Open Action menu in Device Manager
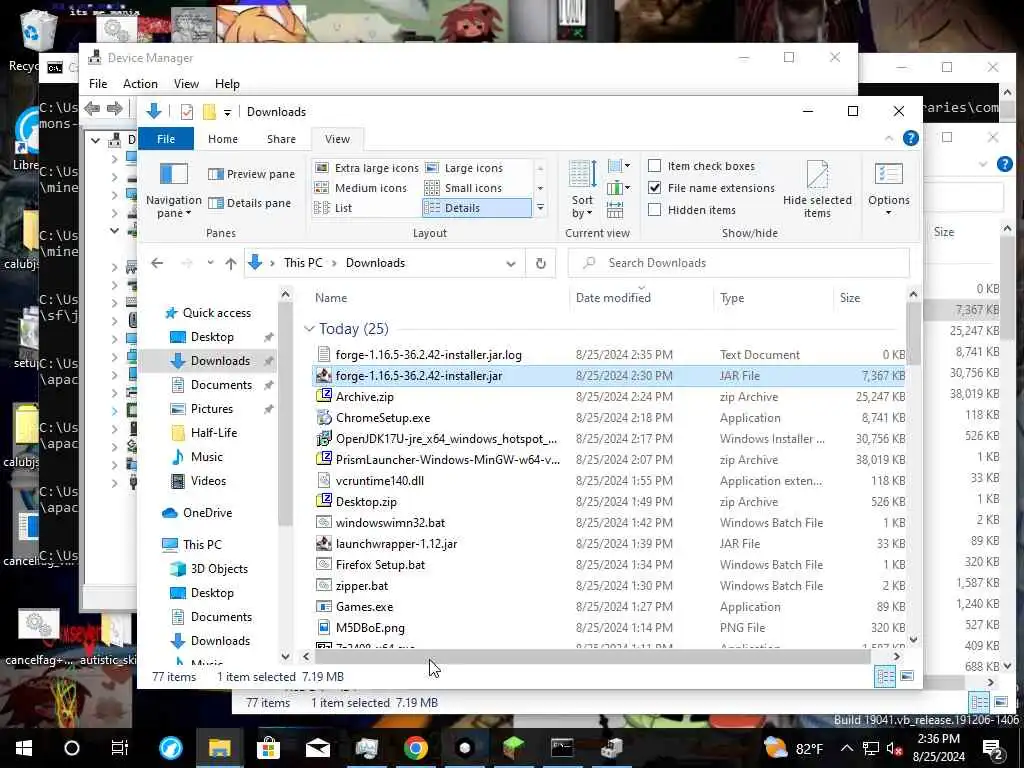Image resolution: width=1024 pixels, height=768 pixels. (x=140, y=84)
